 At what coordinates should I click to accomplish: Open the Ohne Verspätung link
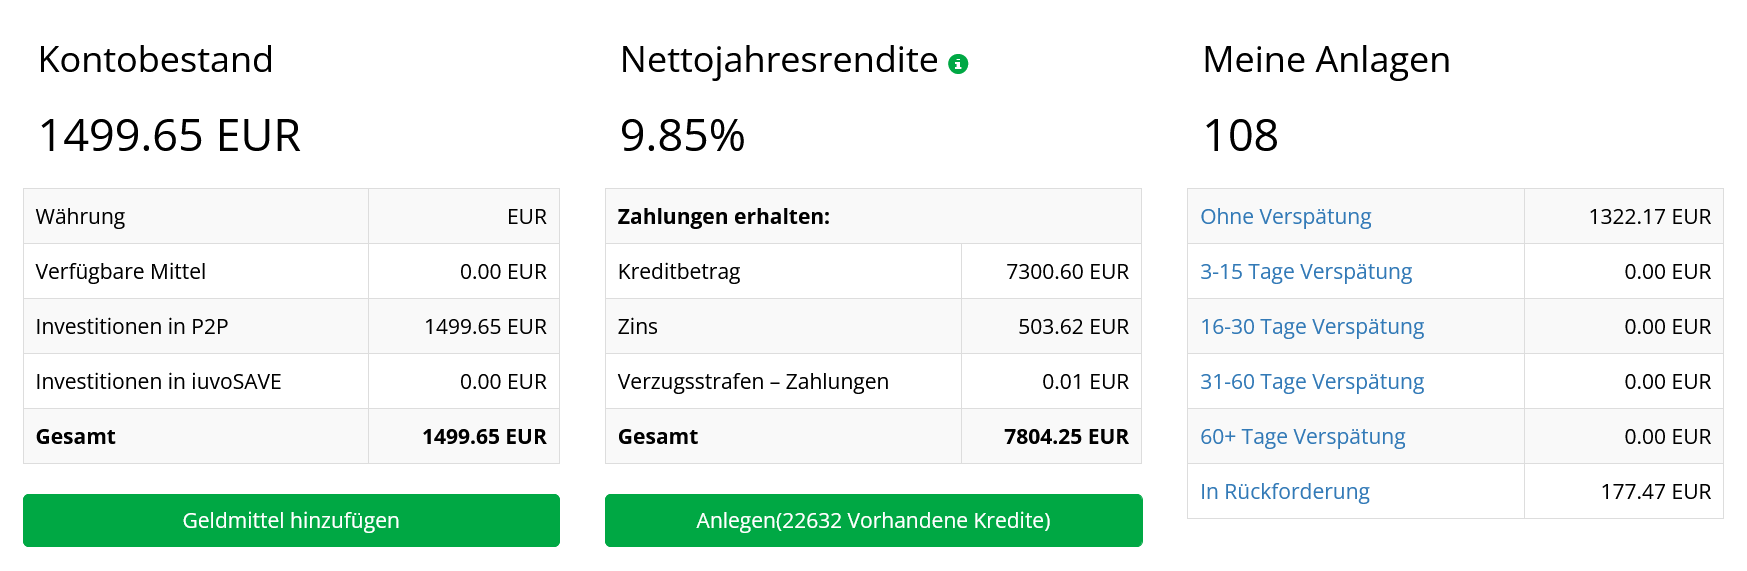(1285, 217)
